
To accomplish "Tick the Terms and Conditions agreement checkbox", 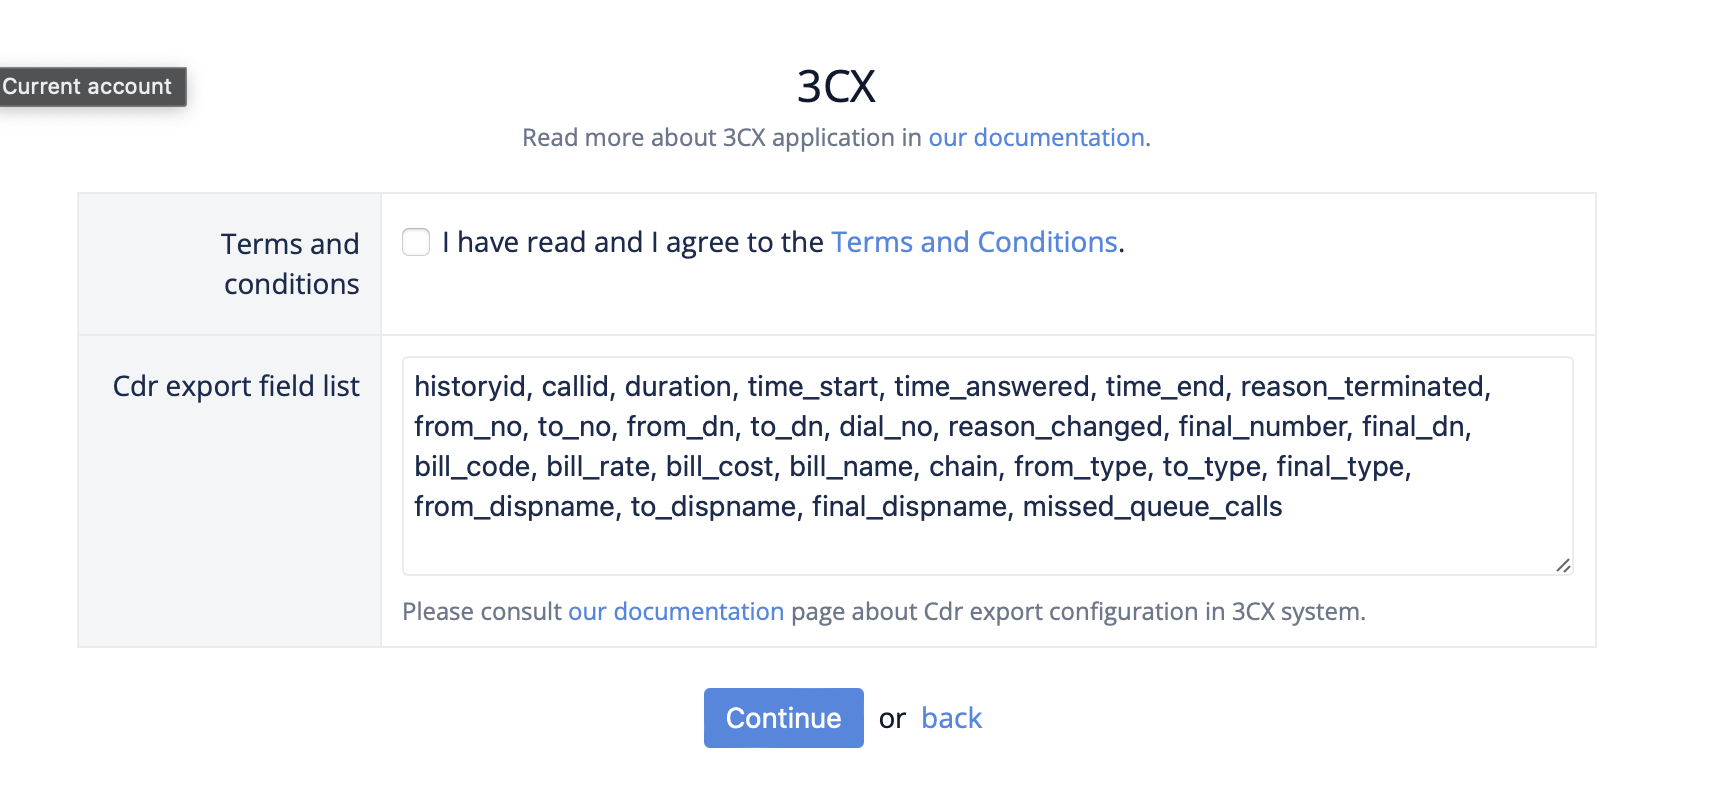I will coord(416,242).
